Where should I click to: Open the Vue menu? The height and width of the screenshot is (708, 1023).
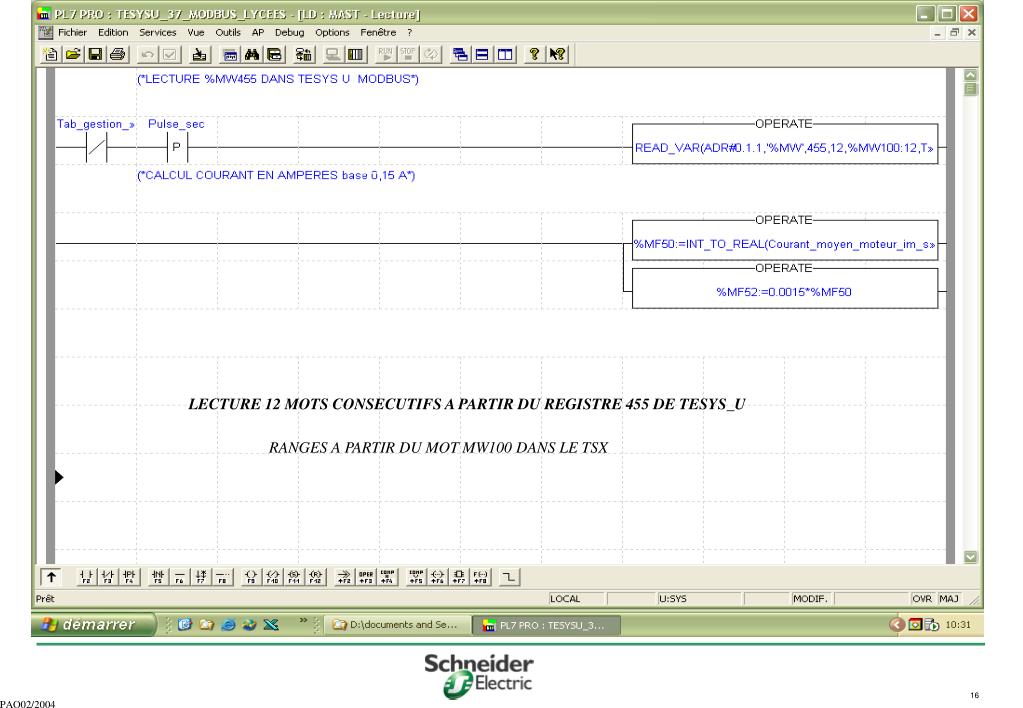click(196, 32)
